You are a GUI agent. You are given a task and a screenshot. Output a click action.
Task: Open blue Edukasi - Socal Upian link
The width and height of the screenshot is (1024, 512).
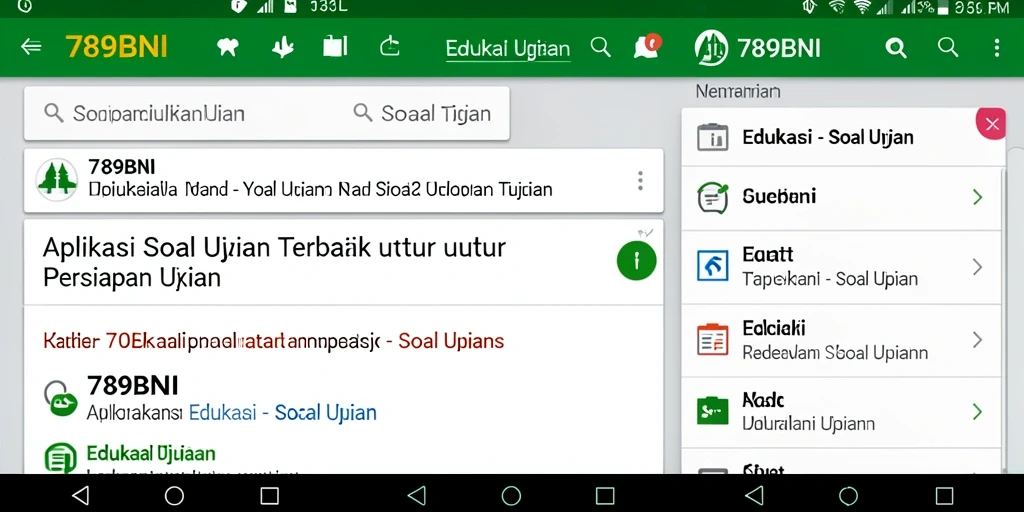(282, 413)
